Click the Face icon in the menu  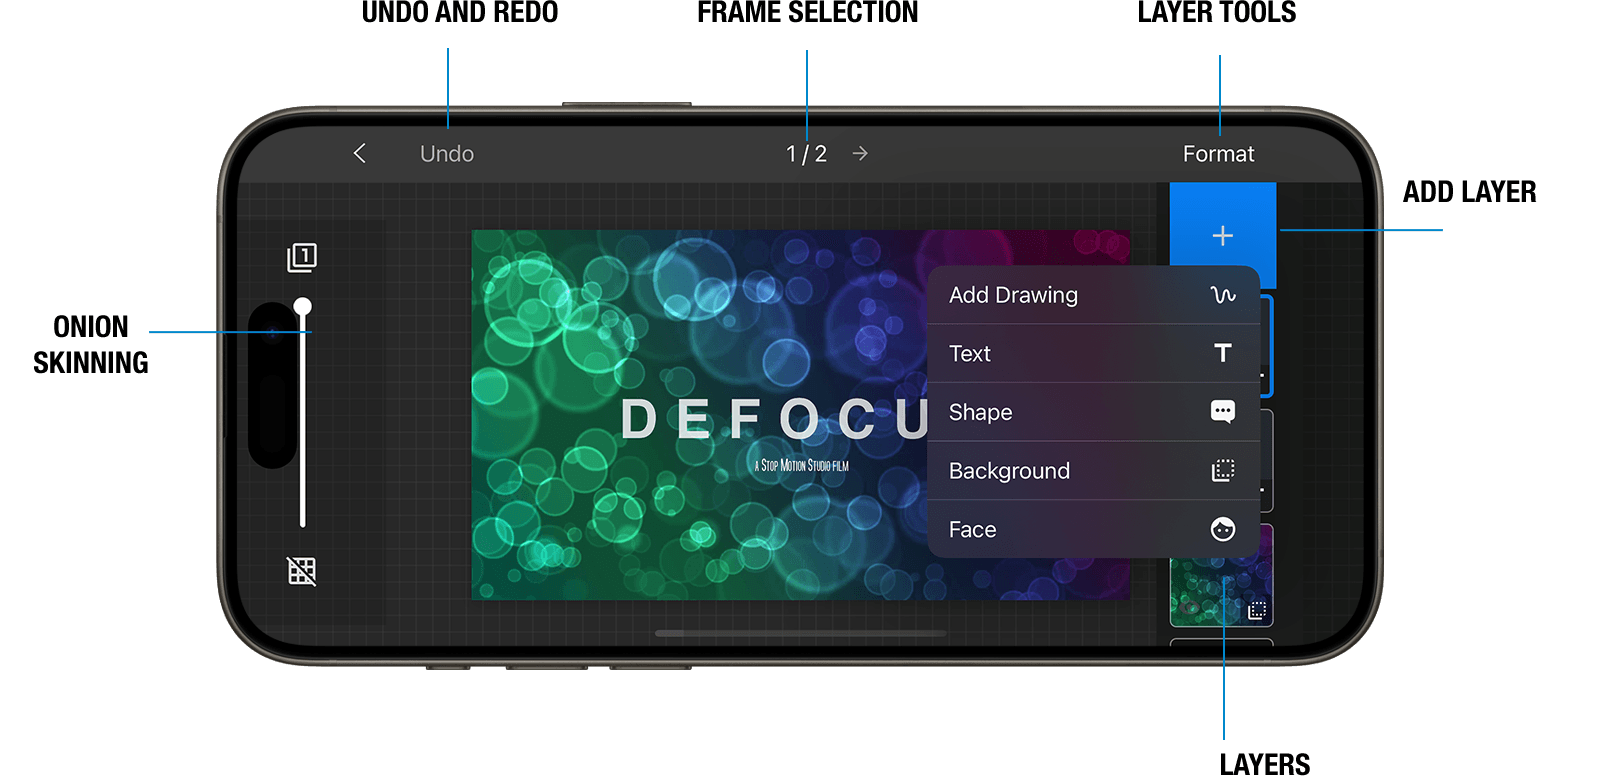point(1222,530)
